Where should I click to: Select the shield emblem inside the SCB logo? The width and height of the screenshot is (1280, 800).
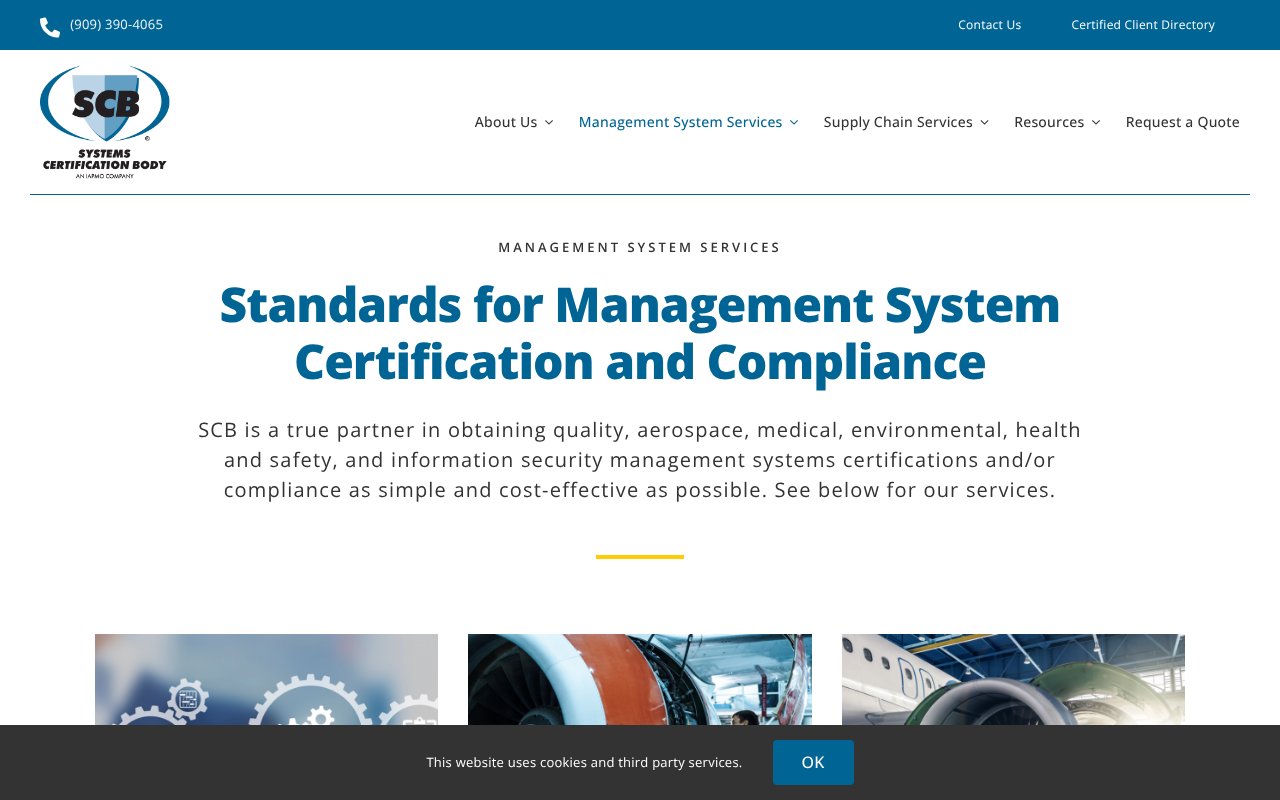104,105
